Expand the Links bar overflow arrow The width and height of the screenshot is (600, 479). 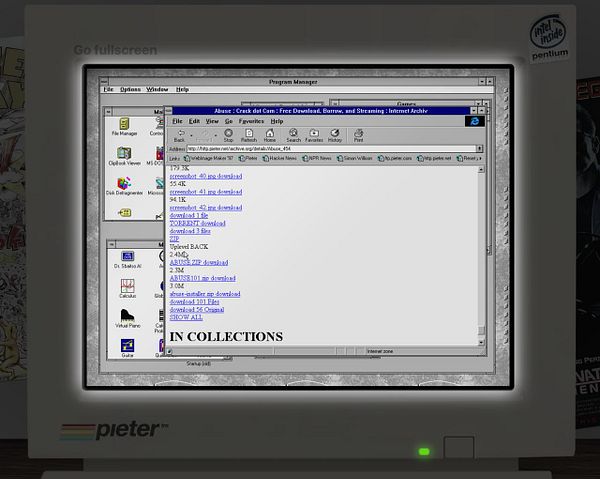481,158
